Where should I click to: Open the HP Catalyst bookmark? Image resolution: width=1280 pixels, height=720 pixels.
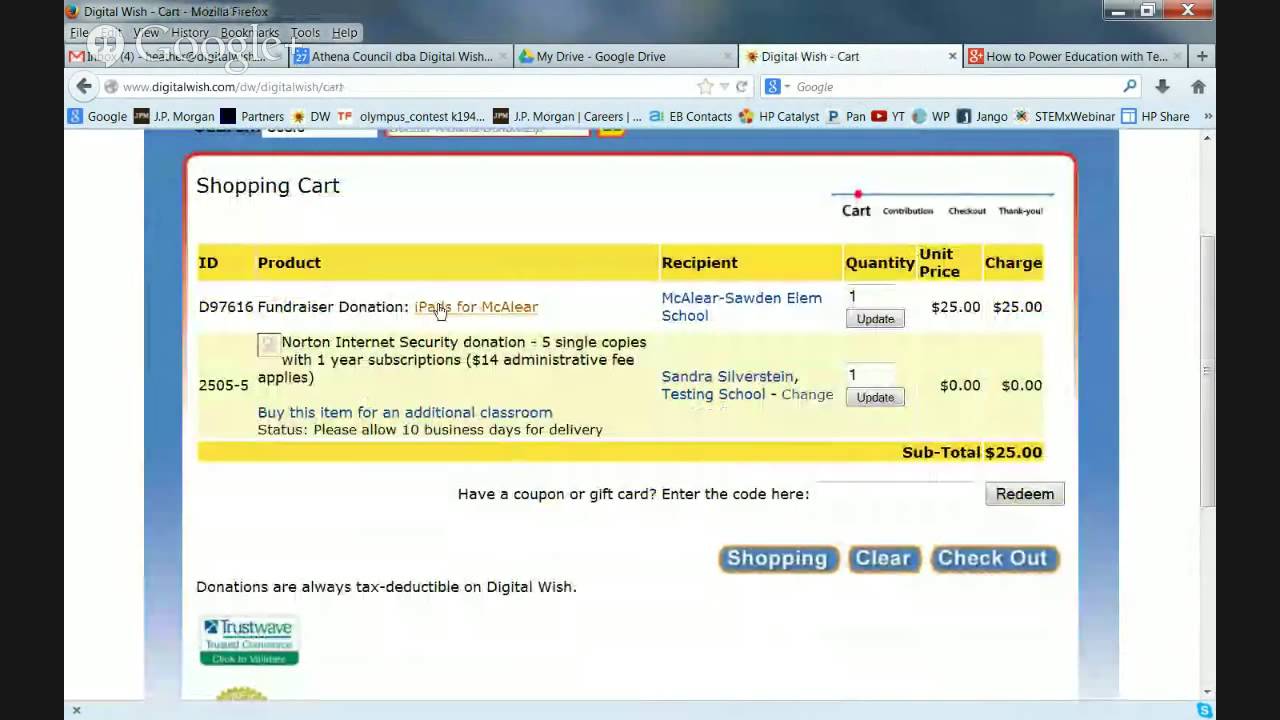pyautogui.click(x=779, y=116)
